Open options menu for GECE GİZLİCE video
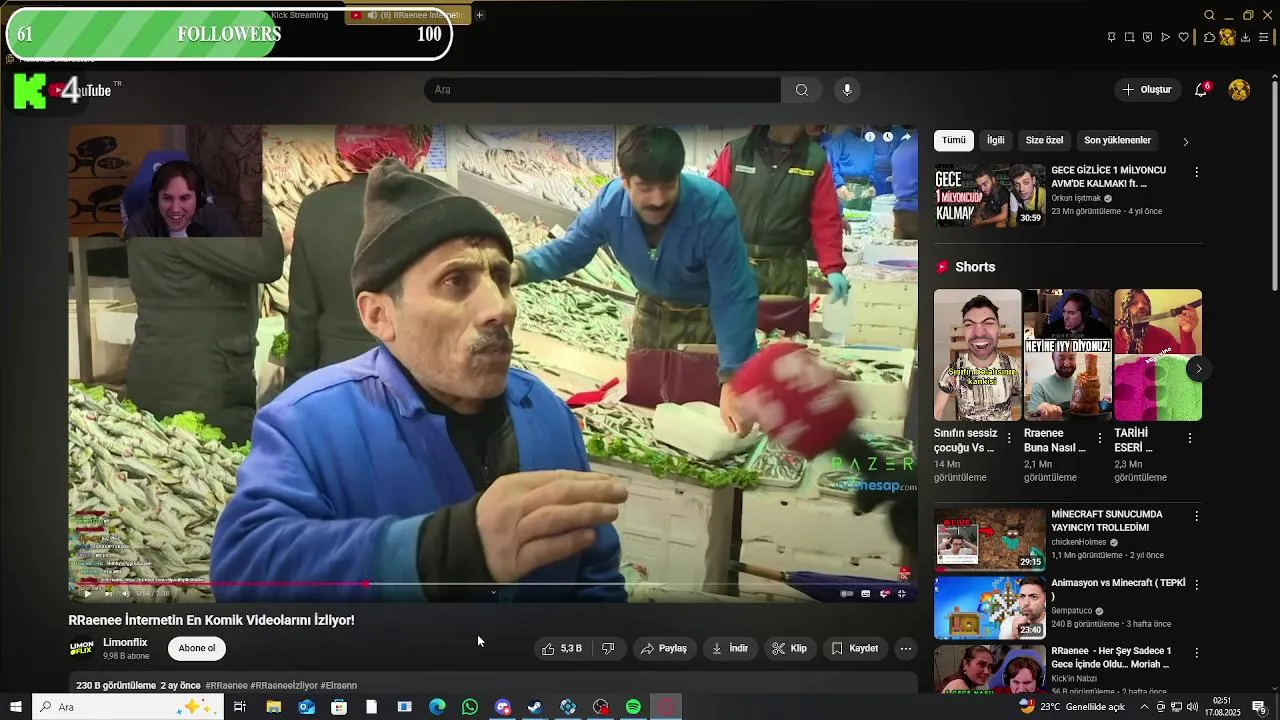 click(1196, 173)
